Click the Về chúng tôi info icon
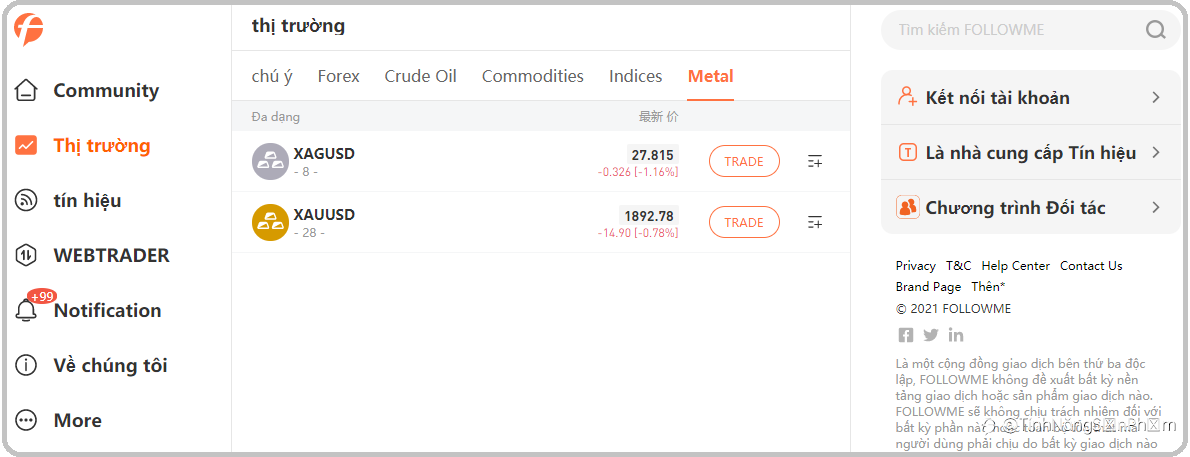 (x=27, y=366)
